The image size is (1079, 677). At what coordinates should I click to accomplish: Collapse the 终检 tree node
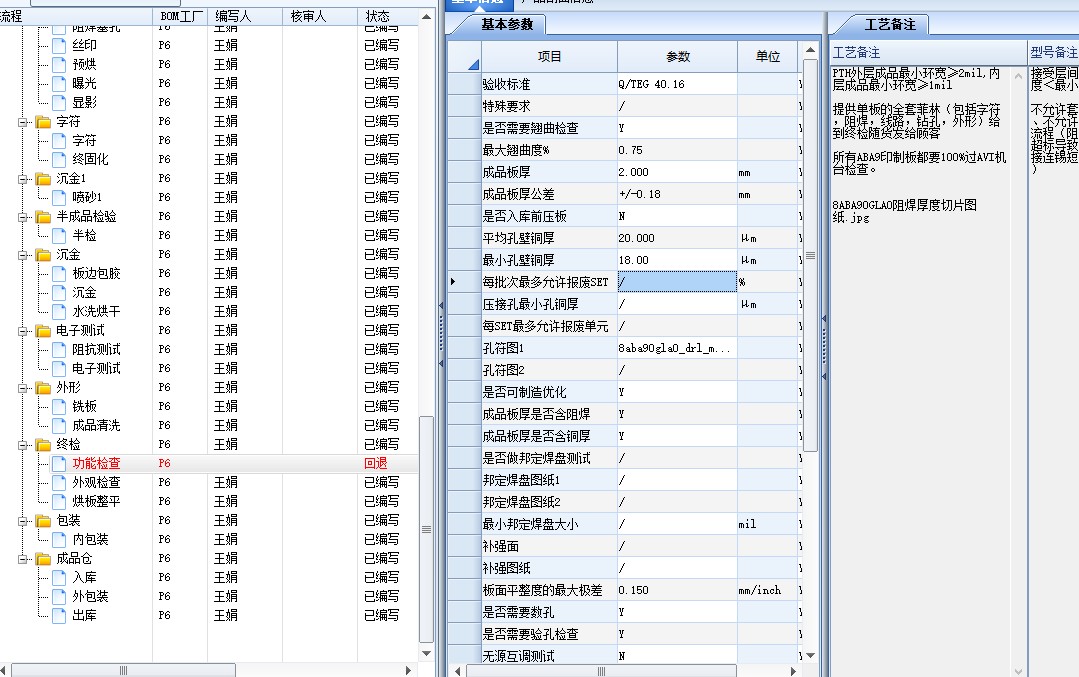coord(23,445)
